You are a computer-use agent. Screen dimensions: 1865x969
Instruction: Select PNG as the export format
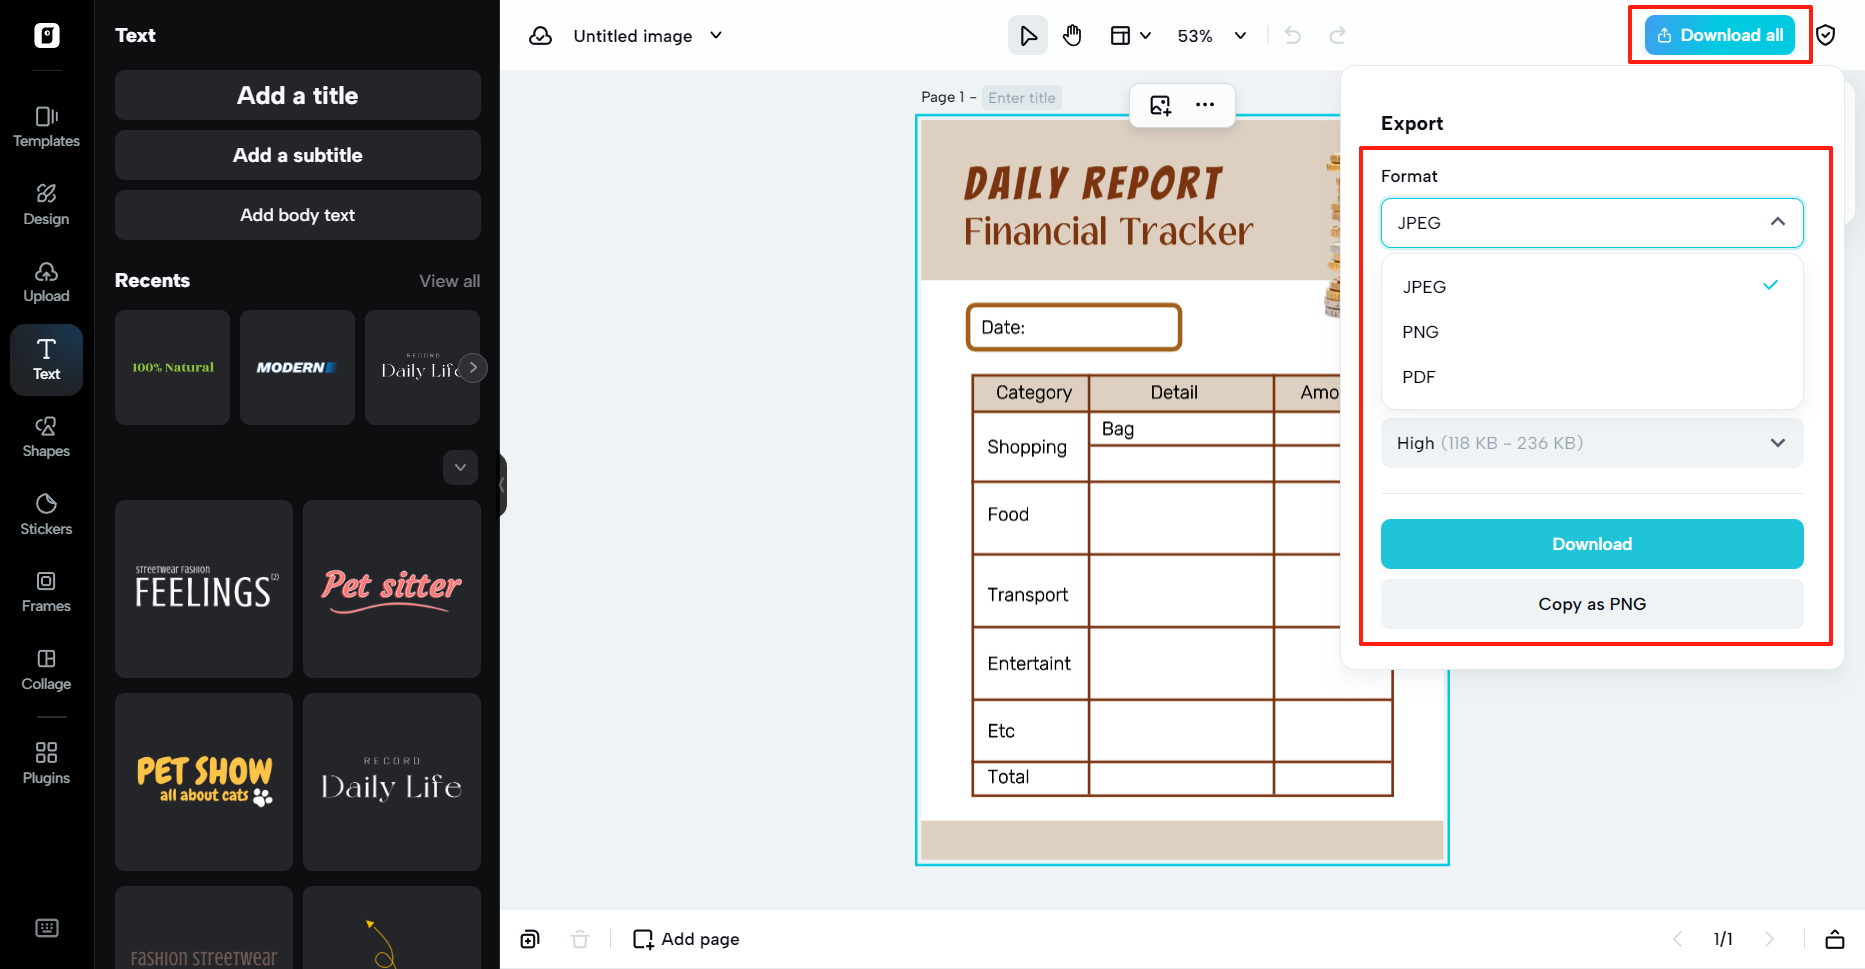tap(1420, 331)
